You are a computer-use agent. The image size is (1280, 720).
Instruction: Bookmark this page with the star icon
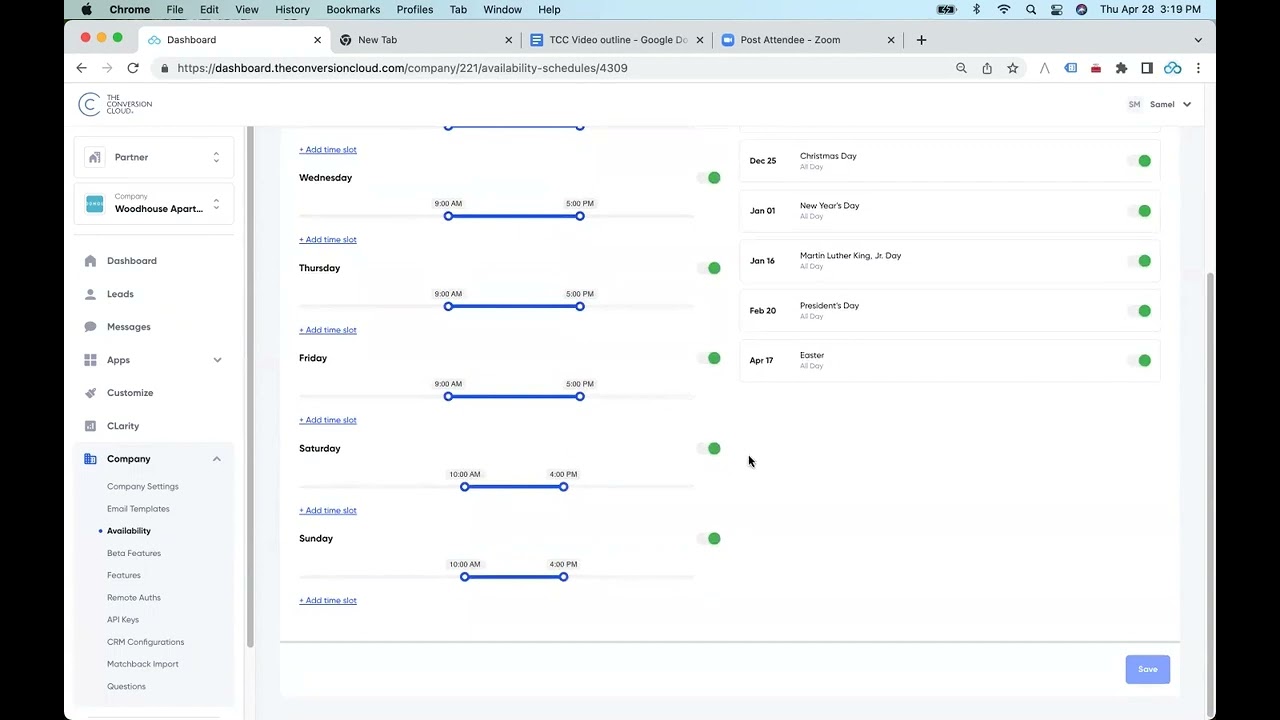(x=1013, y=68)
